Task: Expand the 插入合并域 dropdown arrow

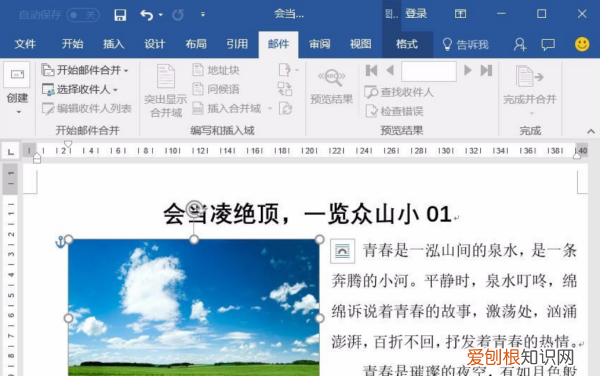Action: tap(270, 109)
